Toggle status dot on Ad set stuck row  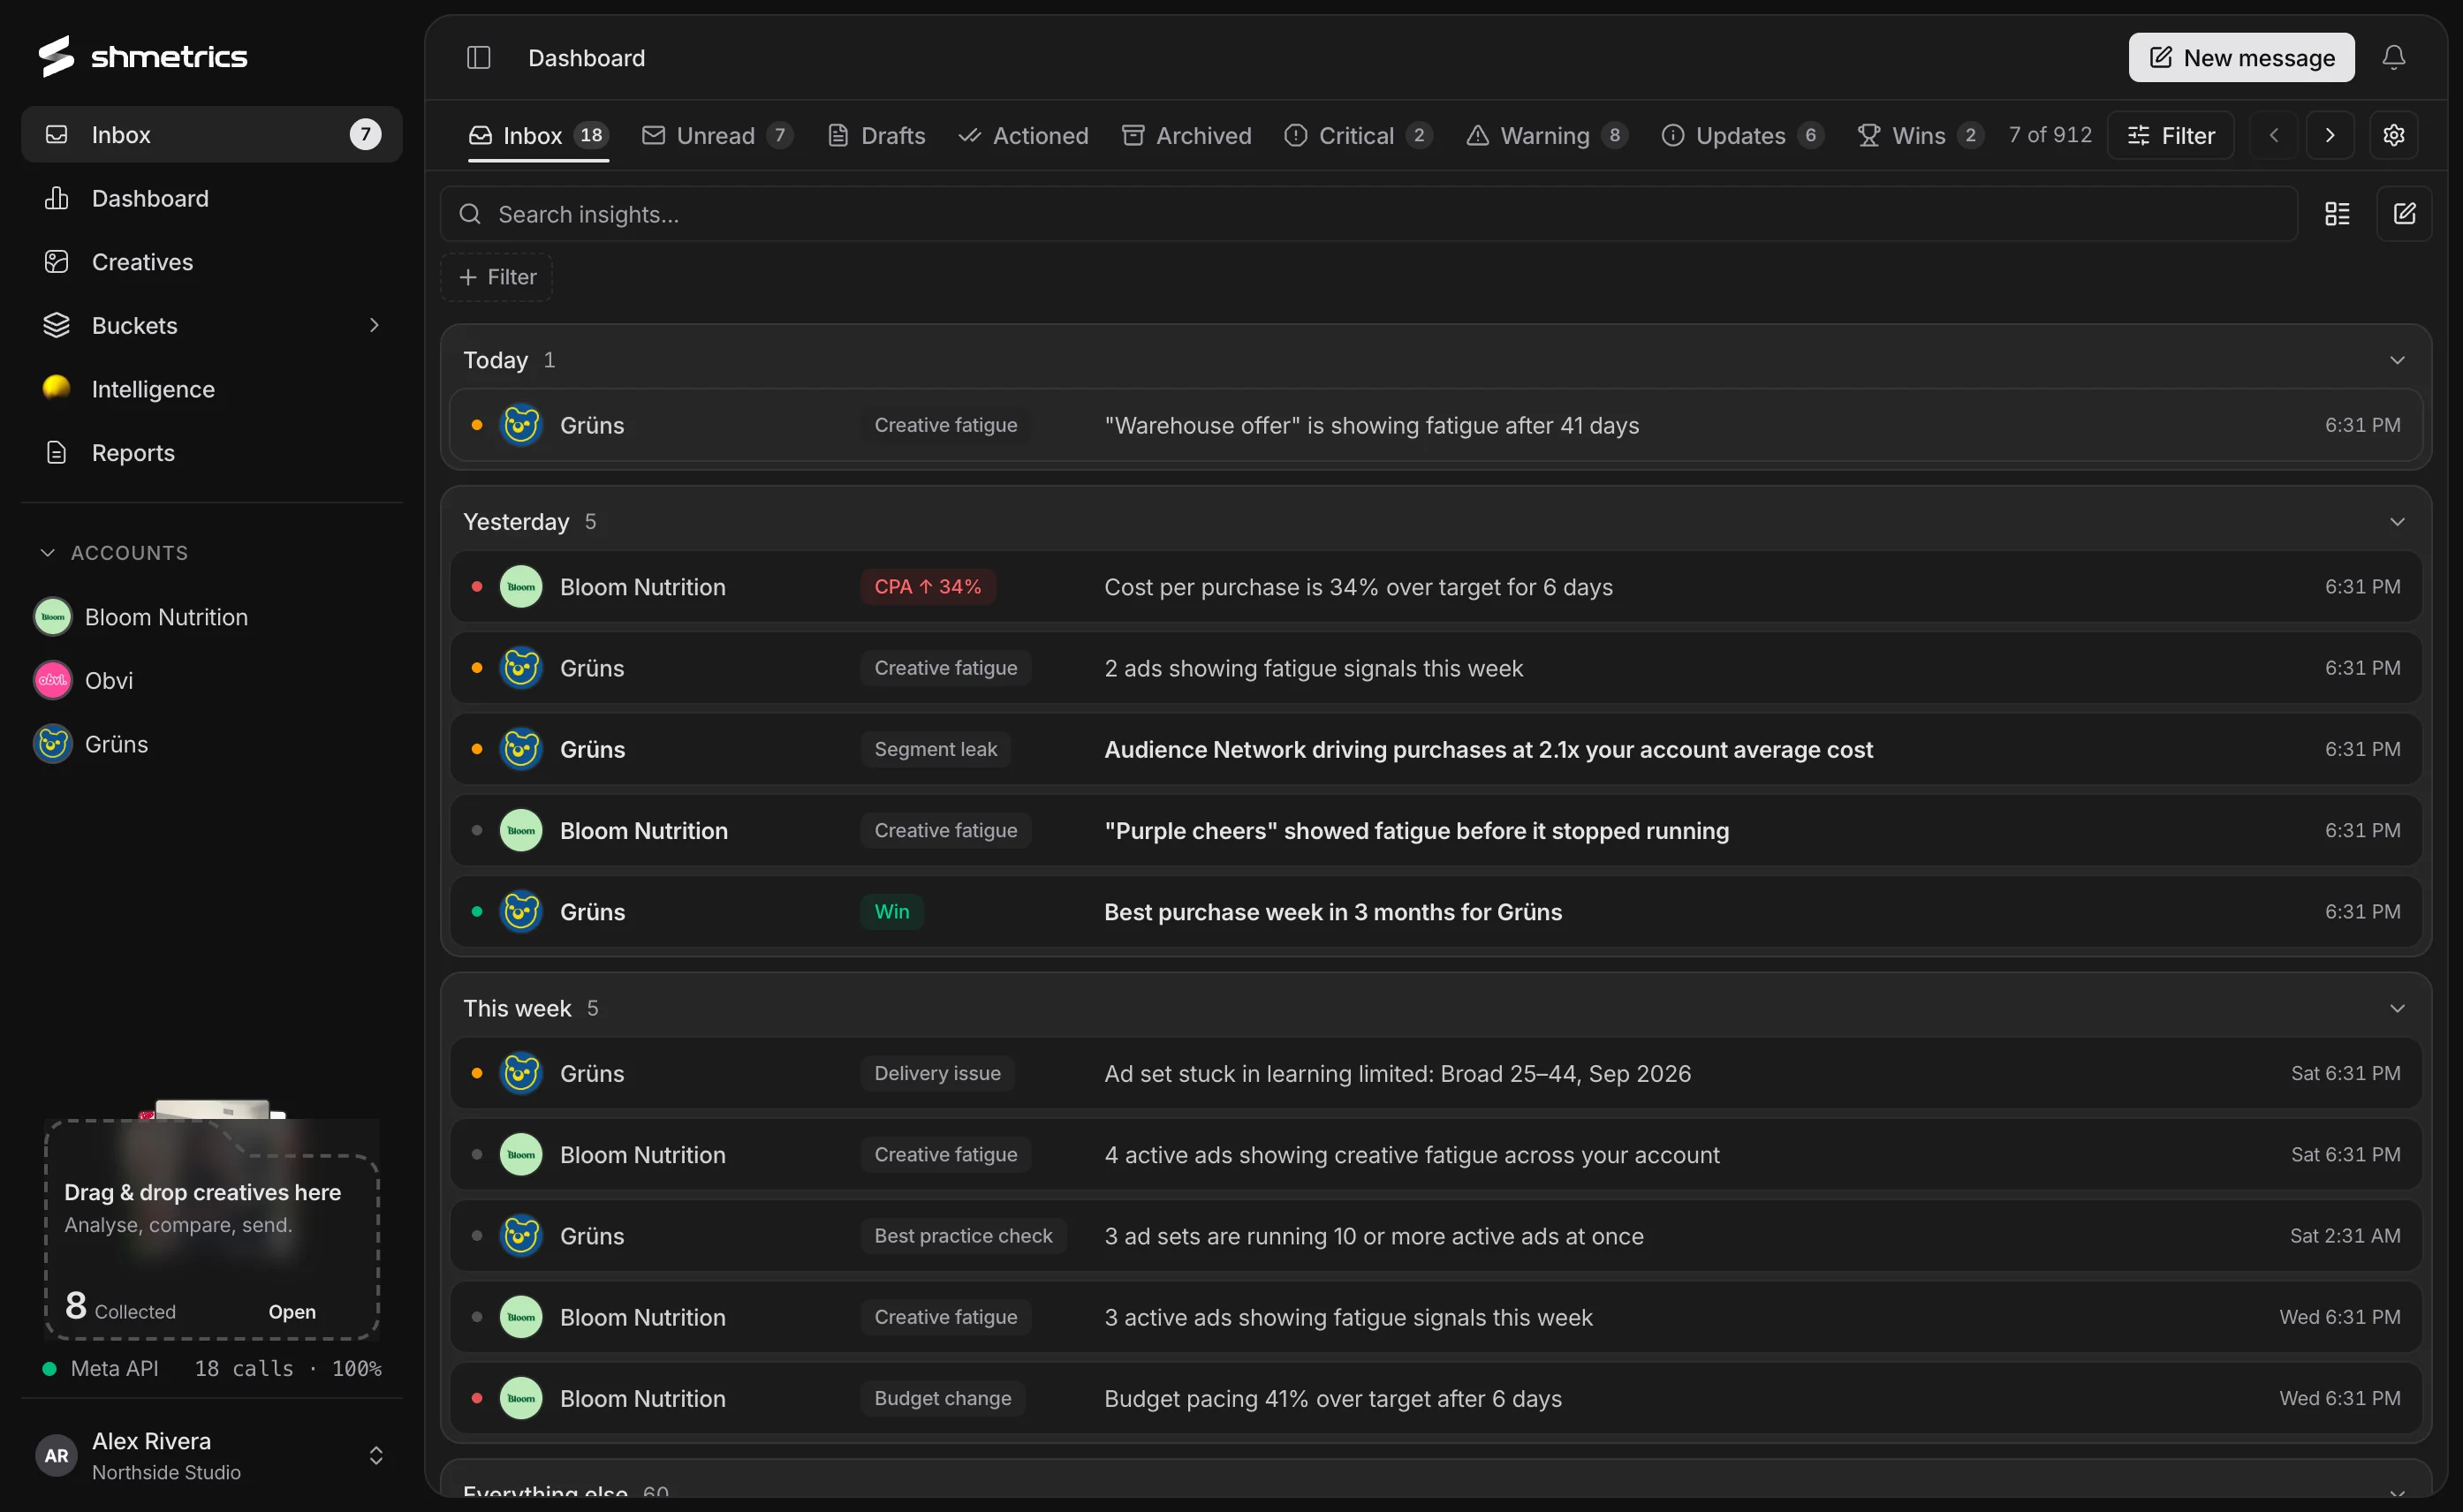pos(477,1073)
